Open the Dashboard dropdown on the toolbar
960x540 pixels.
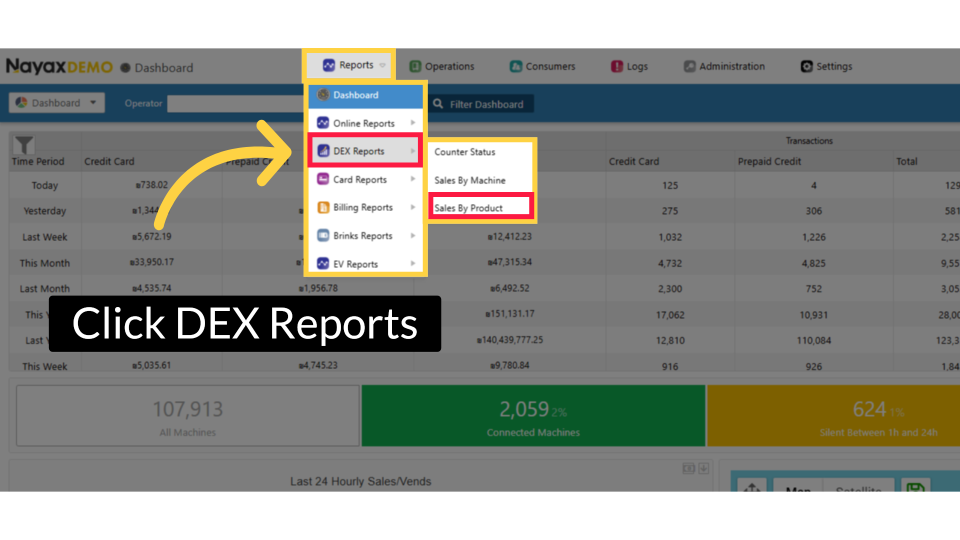(56, 103)
